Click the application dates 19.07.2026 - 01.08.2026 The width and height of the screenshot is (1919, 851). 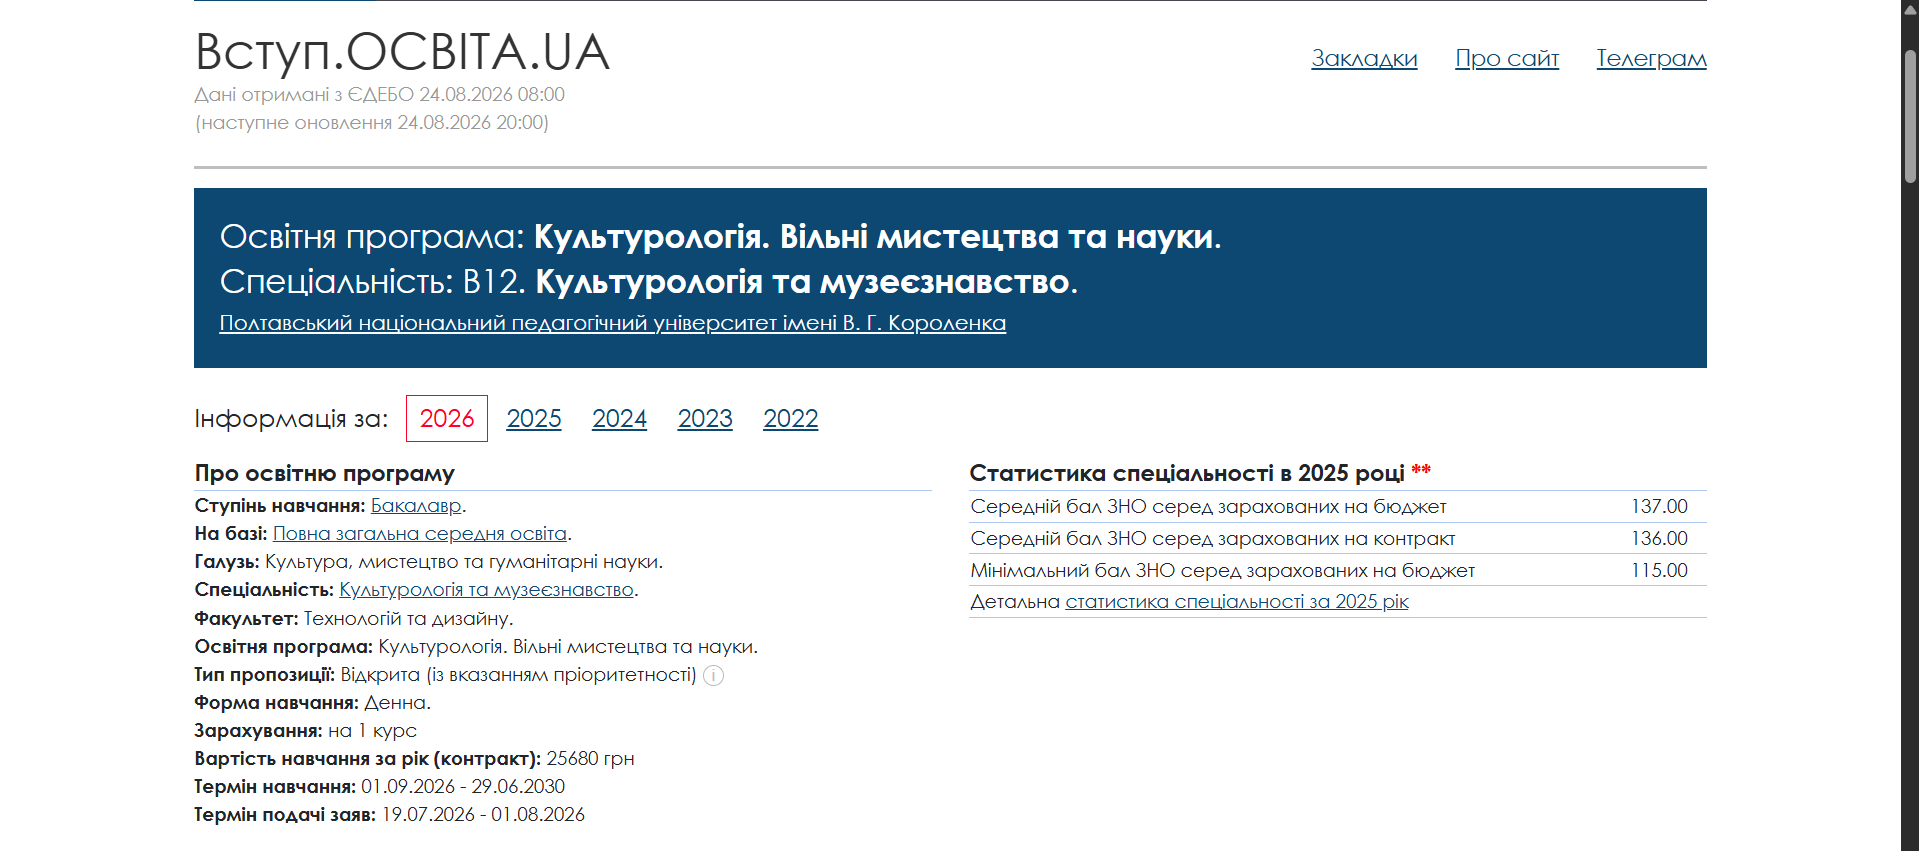pos(483,815)
